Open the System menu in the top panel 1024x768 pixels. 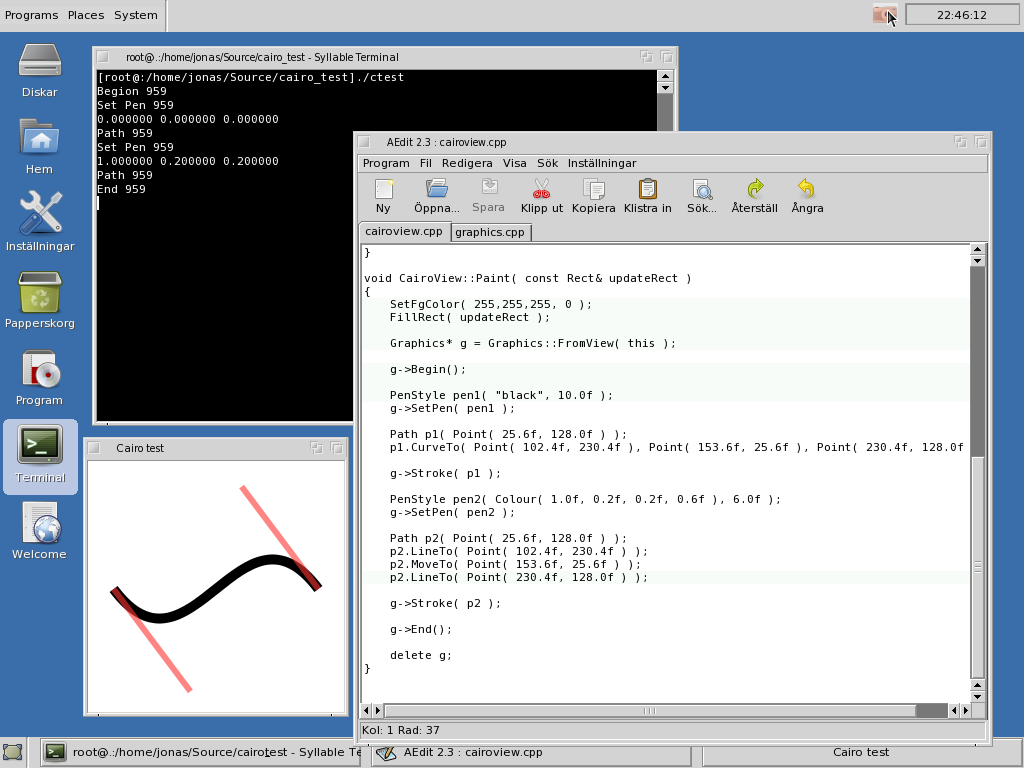(136, 15)
